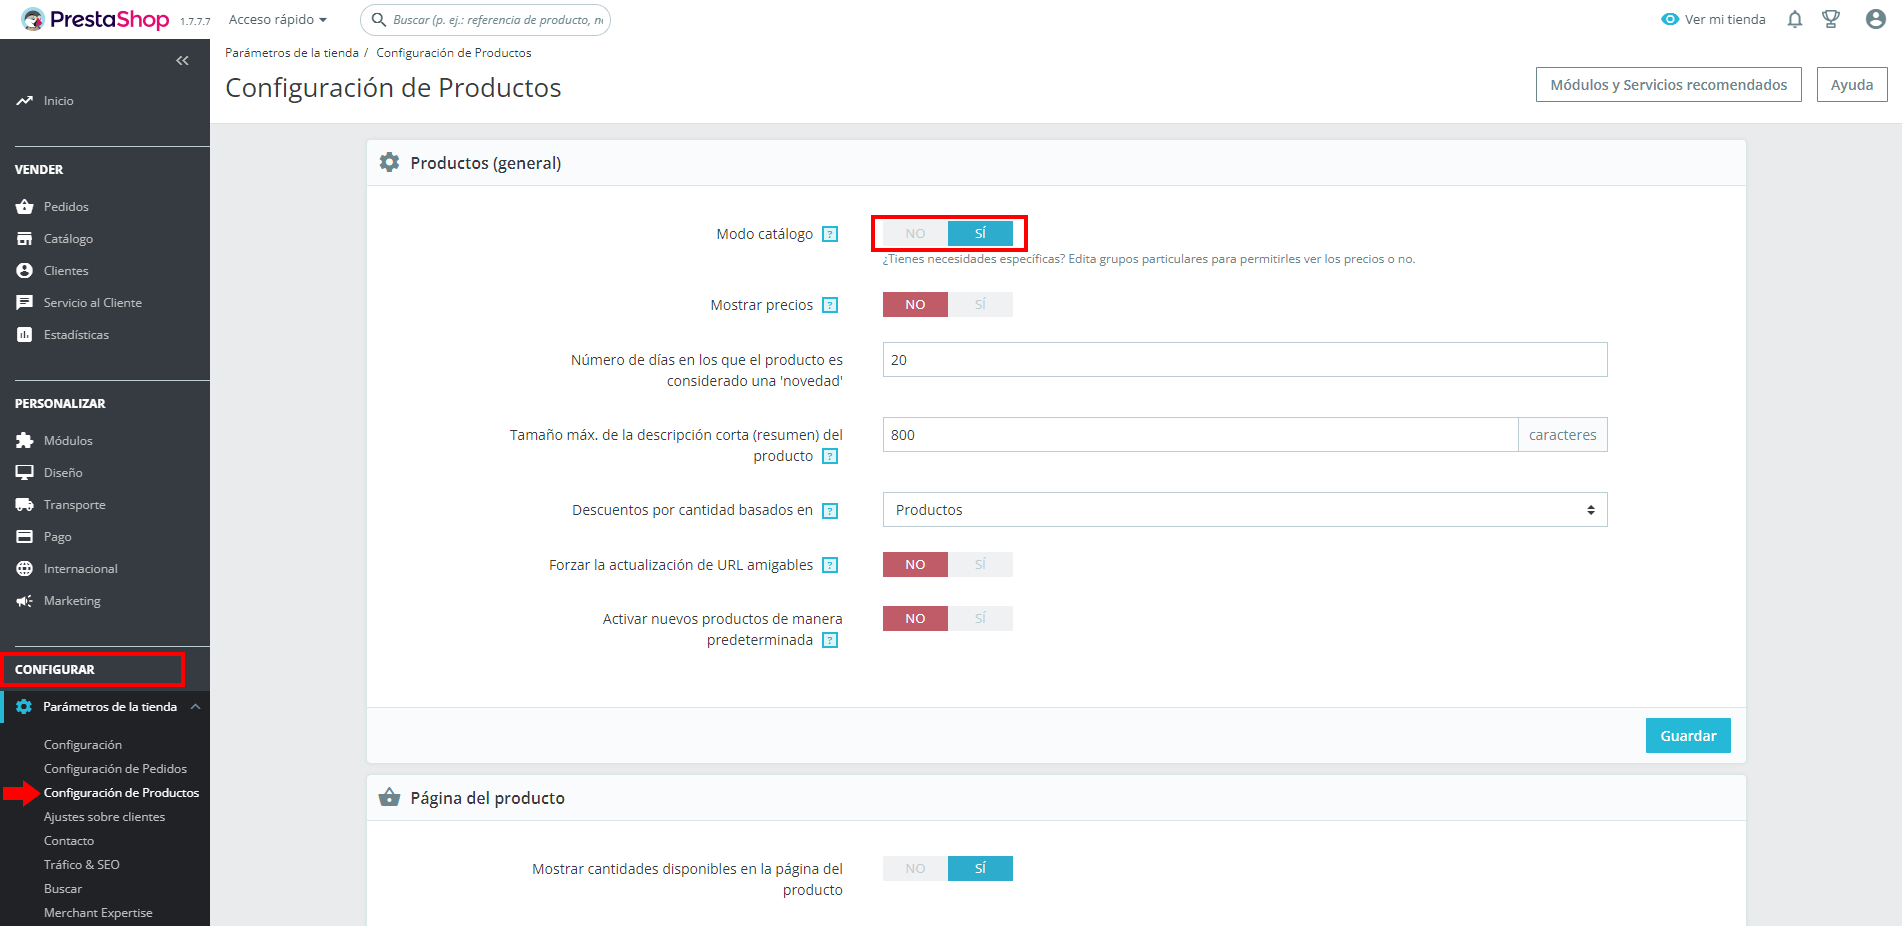1902x926 pixels.
Task: Focus the description max size field 800
Action: [x=1200, y=435]
